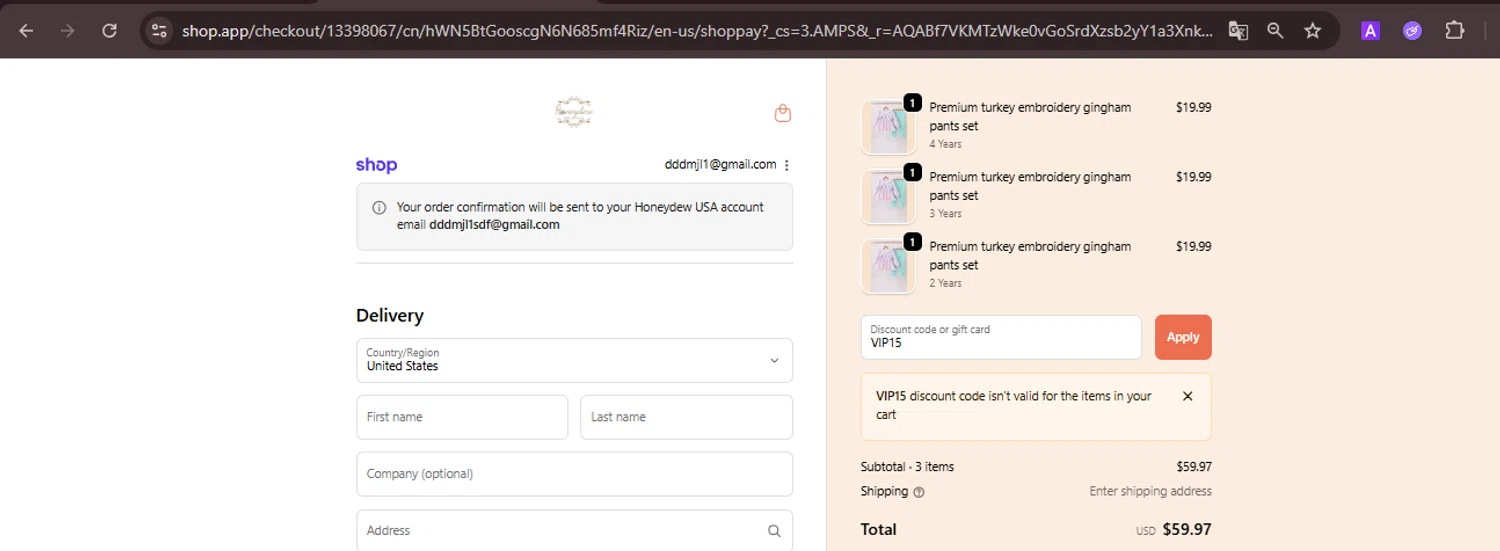Click the shipping help question icon
The height and width of the screenshot is (551, 1500).
point(919,492)
